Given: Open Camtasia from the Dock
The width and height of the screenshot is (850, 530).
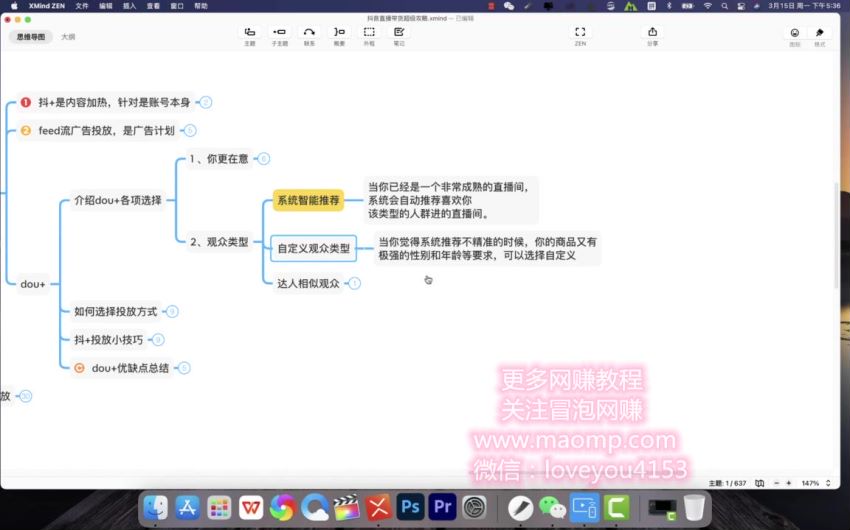Looking at the screenshot, I should tap(616, 508).
